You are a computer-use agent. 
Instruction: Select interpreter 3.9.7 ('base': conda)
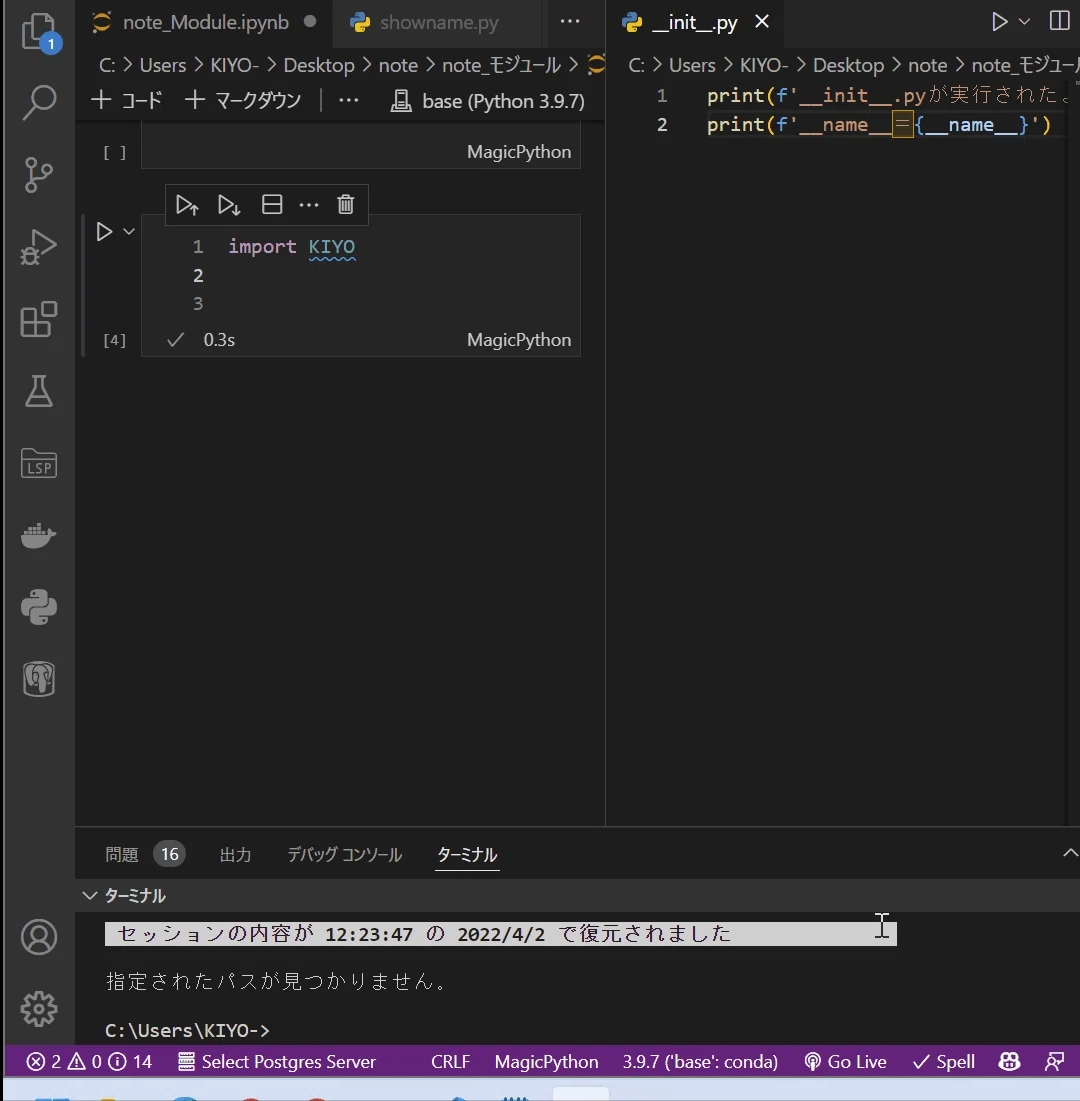click(700, 1062)
